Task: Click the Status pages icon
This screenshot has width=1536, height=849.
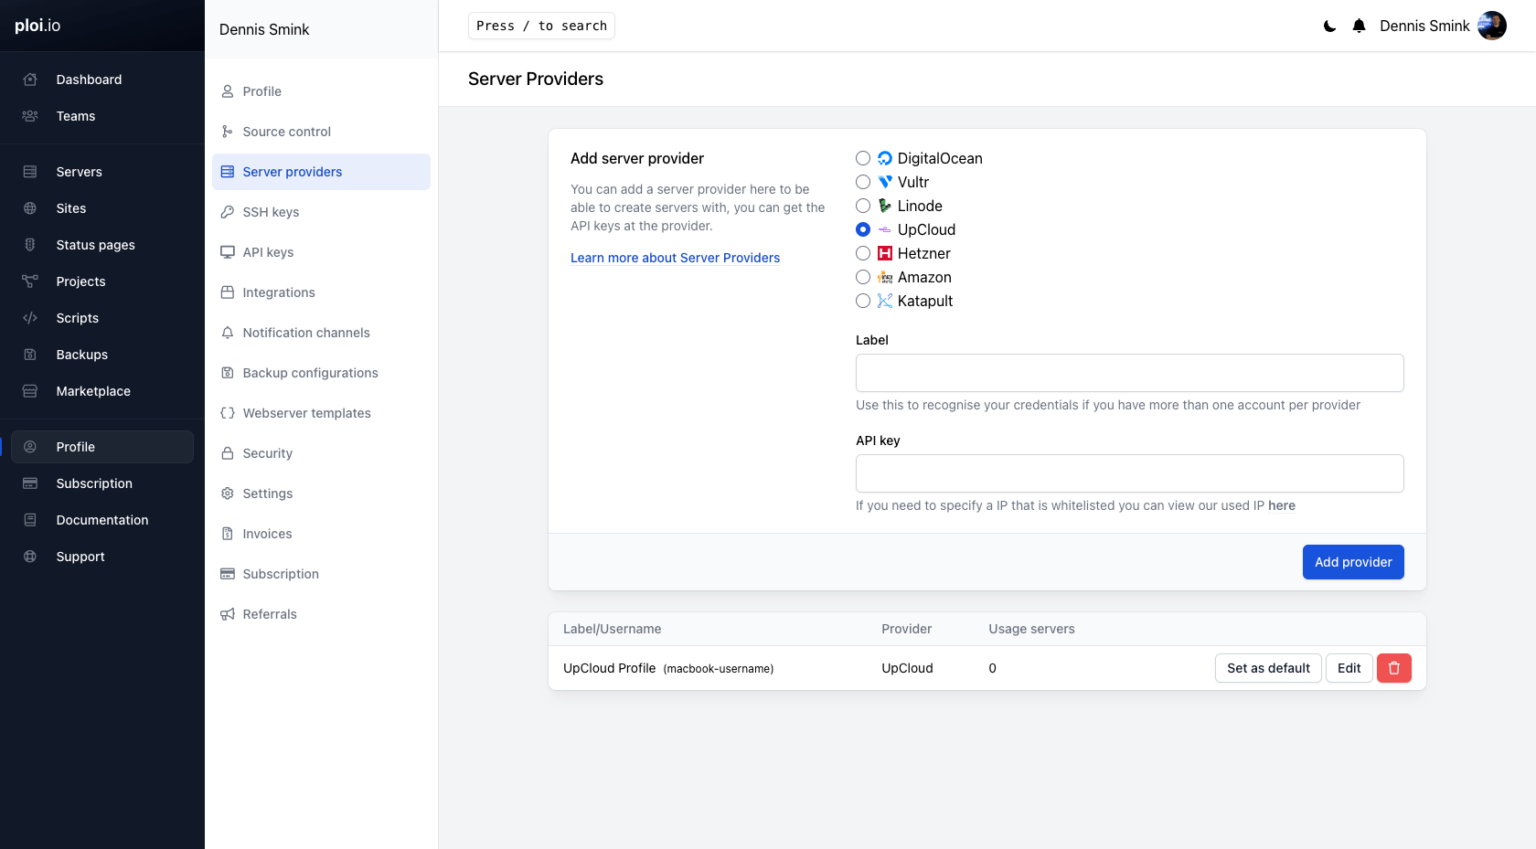Action: point(30,245)
